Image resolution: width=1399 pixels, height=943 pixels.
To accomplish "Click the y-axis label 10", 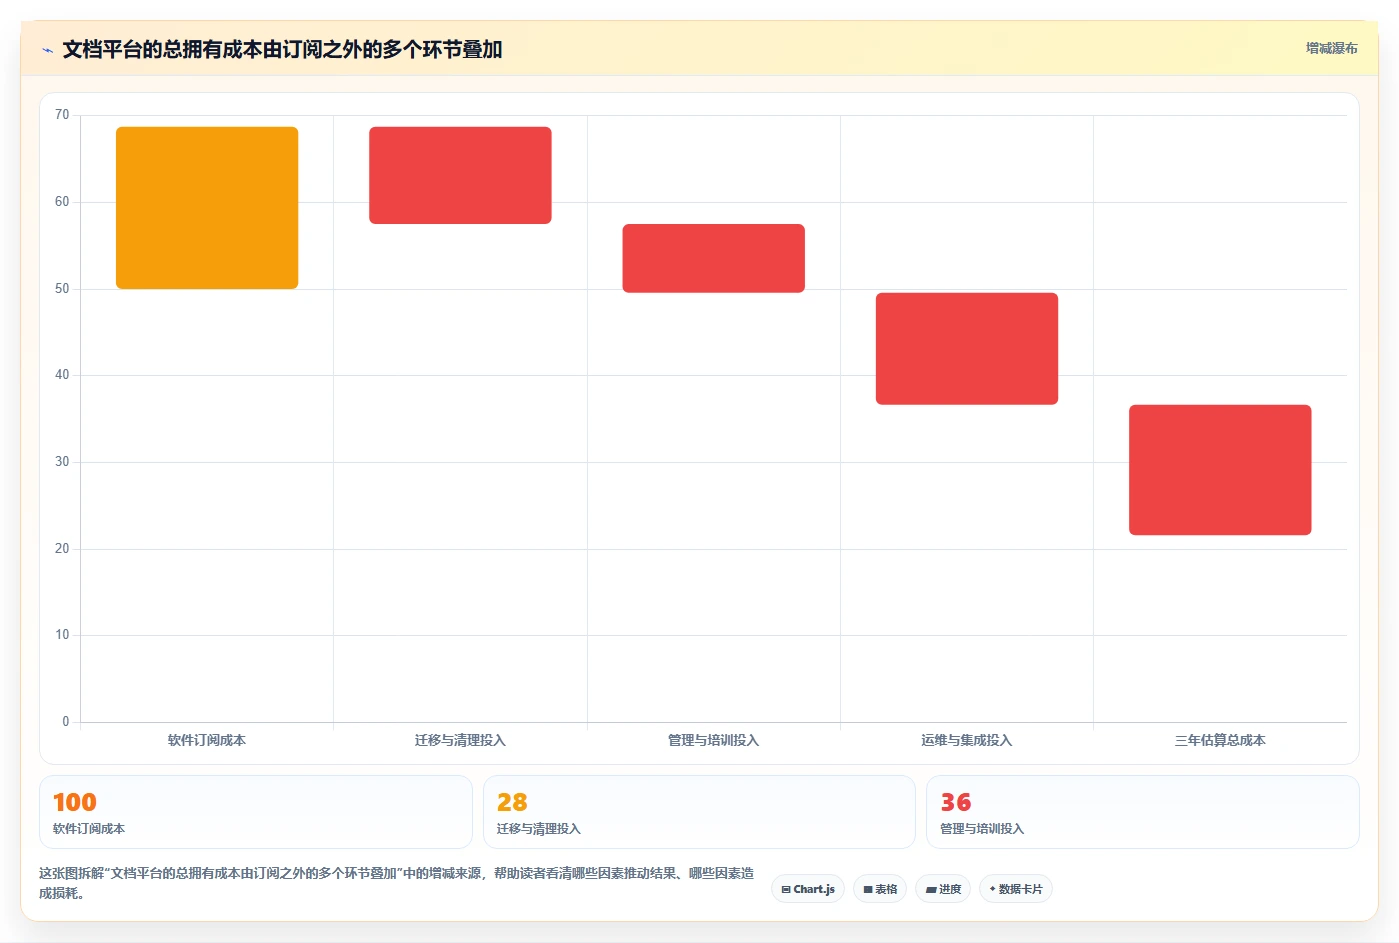I will click(x=62, y=635).
